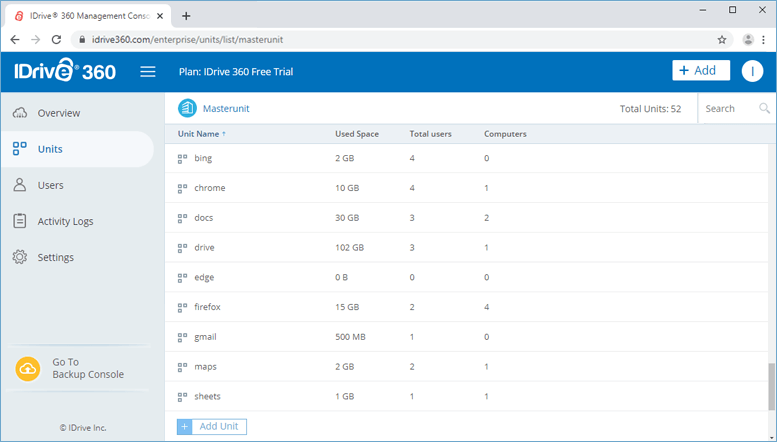Sort by Used Space column header
777x442 pixels.
coord(357,134)
